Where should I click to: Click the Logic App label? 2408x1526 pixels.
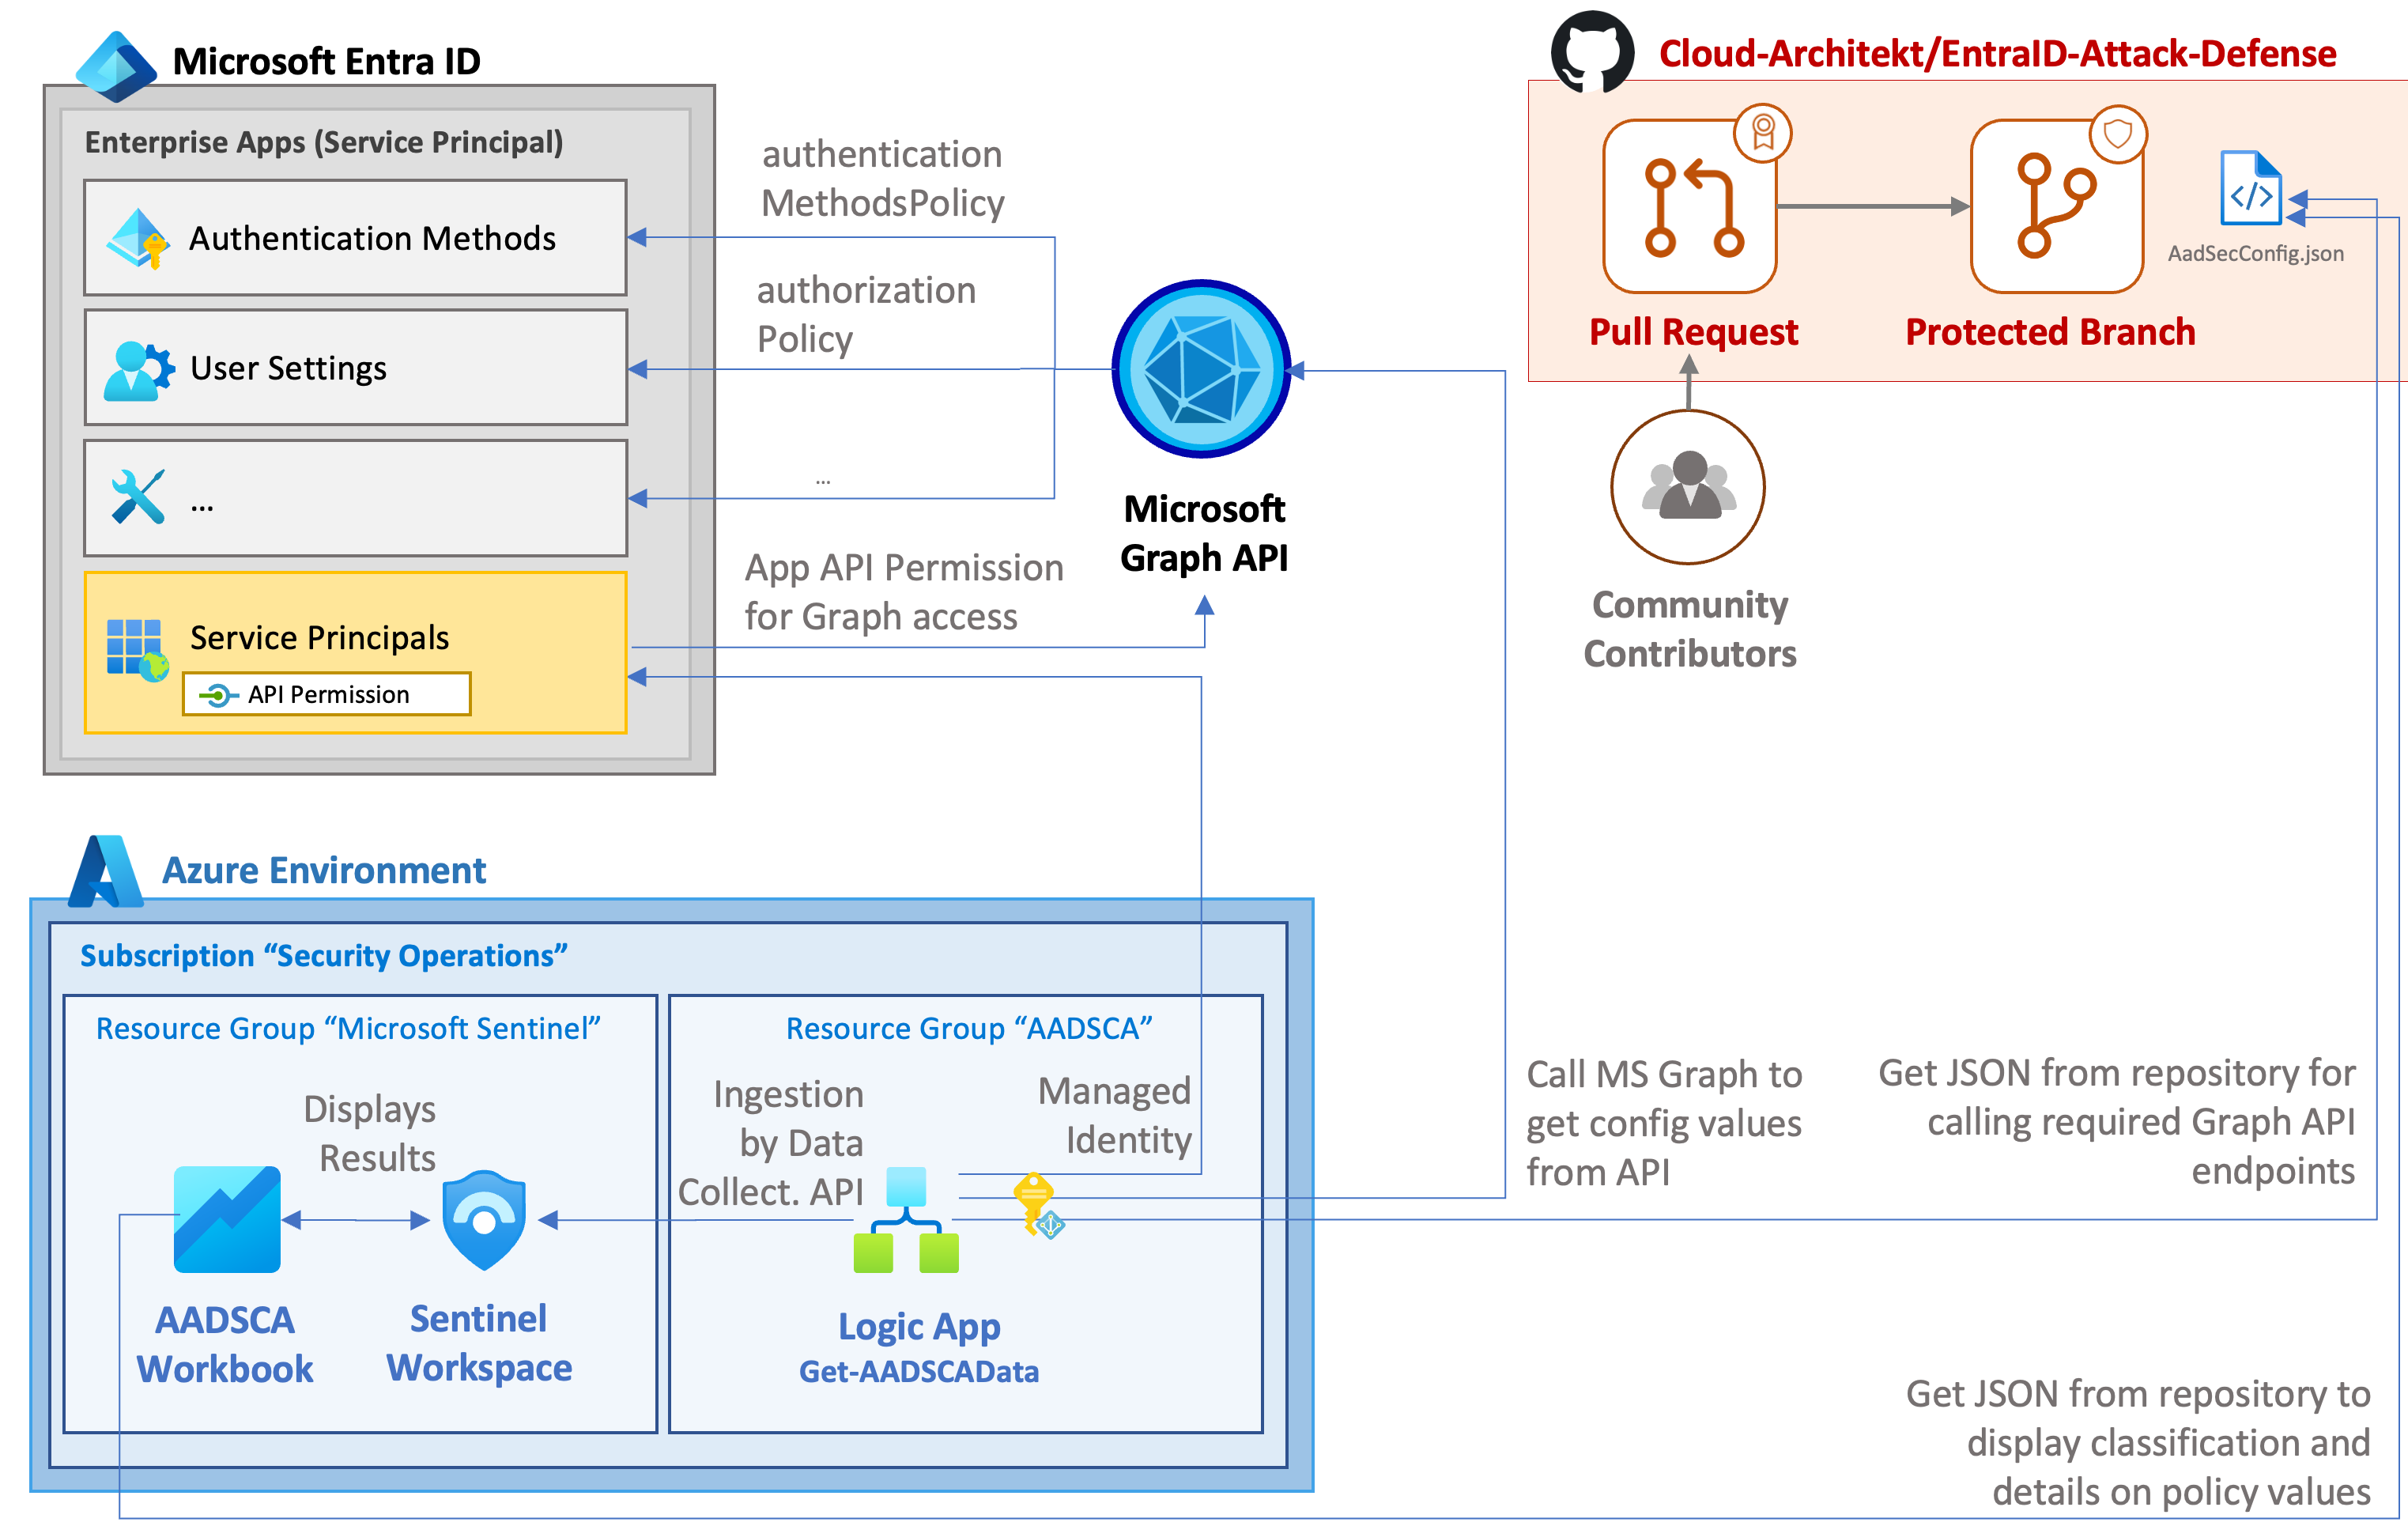[x=919, y=1327]
